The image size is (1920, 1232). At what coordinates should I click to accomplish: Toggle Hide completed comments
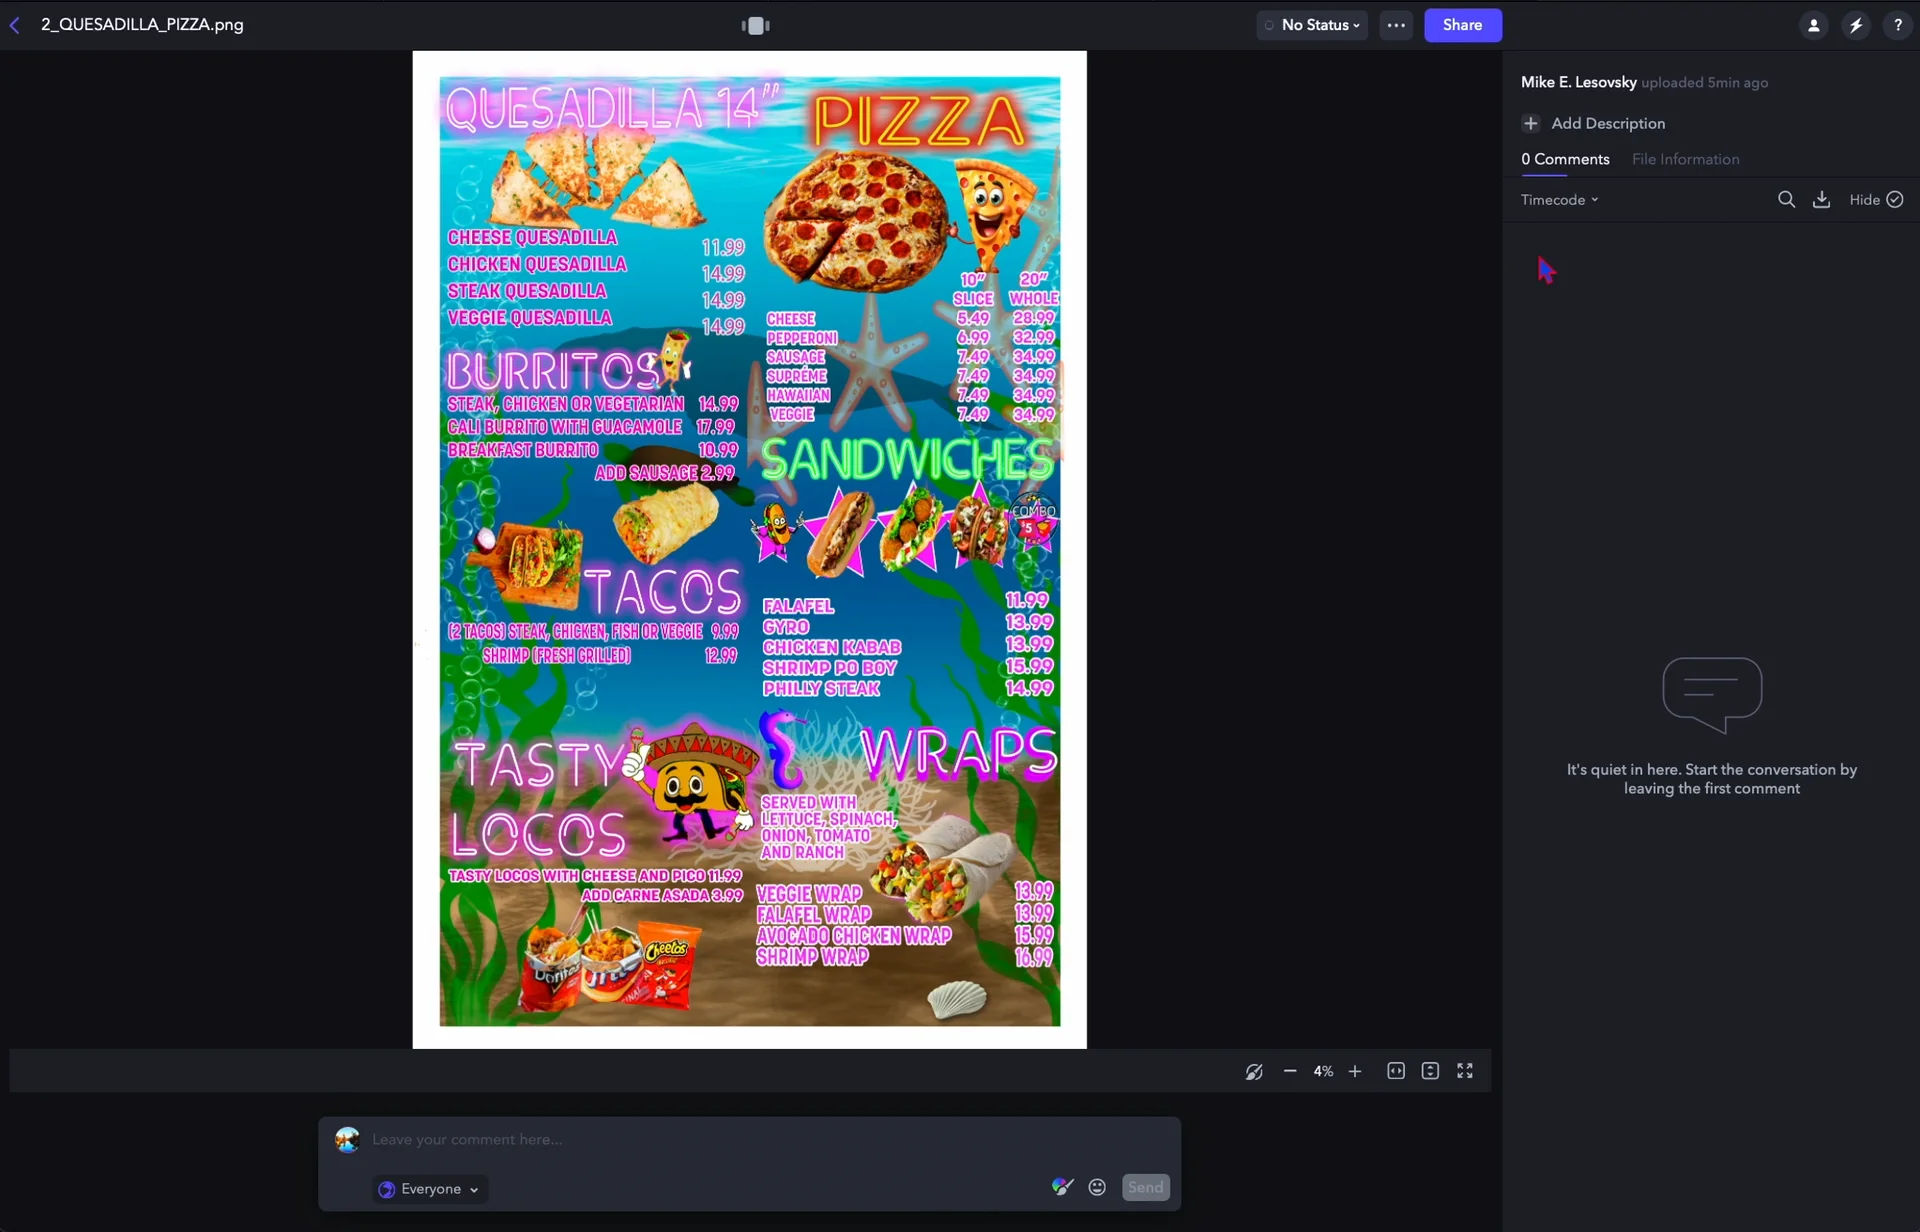[1876, 200]
